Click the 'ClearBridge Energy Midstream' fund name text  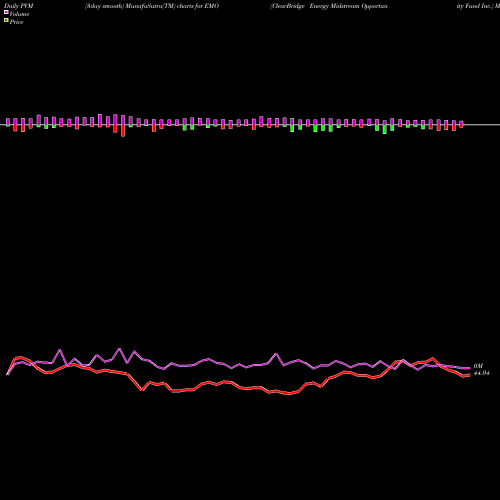pos(315,6)
